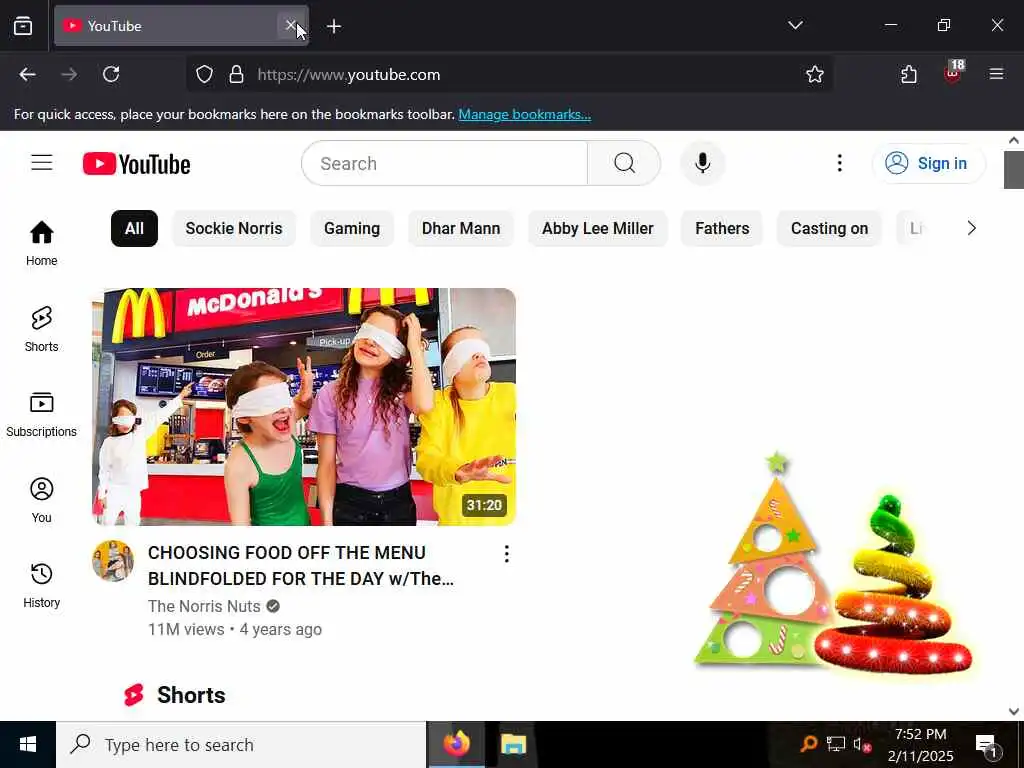Open History from sidebar
The width and height of the screenshot is (1024, 768).
click(42, 586)
